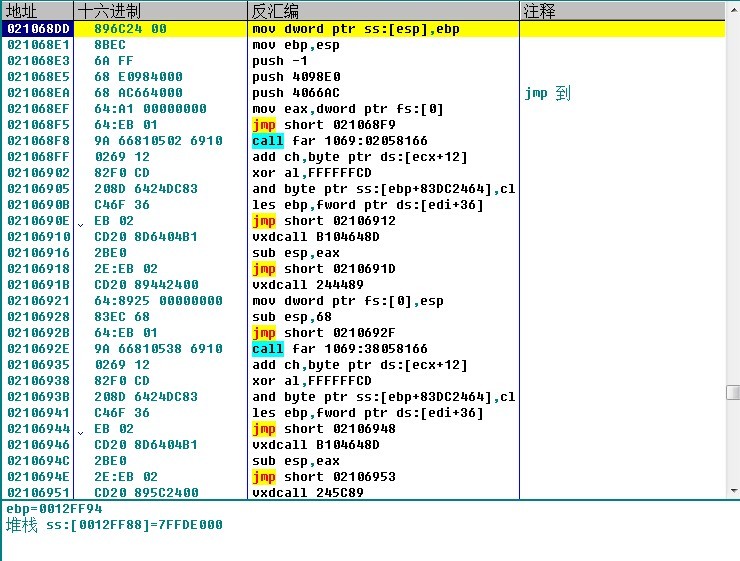Select address 0210690E
Viewport: 740px width, 561px height.
38,221
